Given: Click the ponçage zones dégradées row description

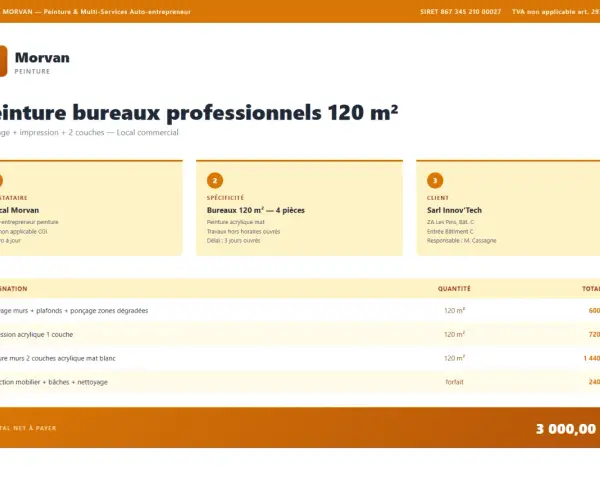Looking at the screenshot, I should pyautogui.click(x=74, y=311).
